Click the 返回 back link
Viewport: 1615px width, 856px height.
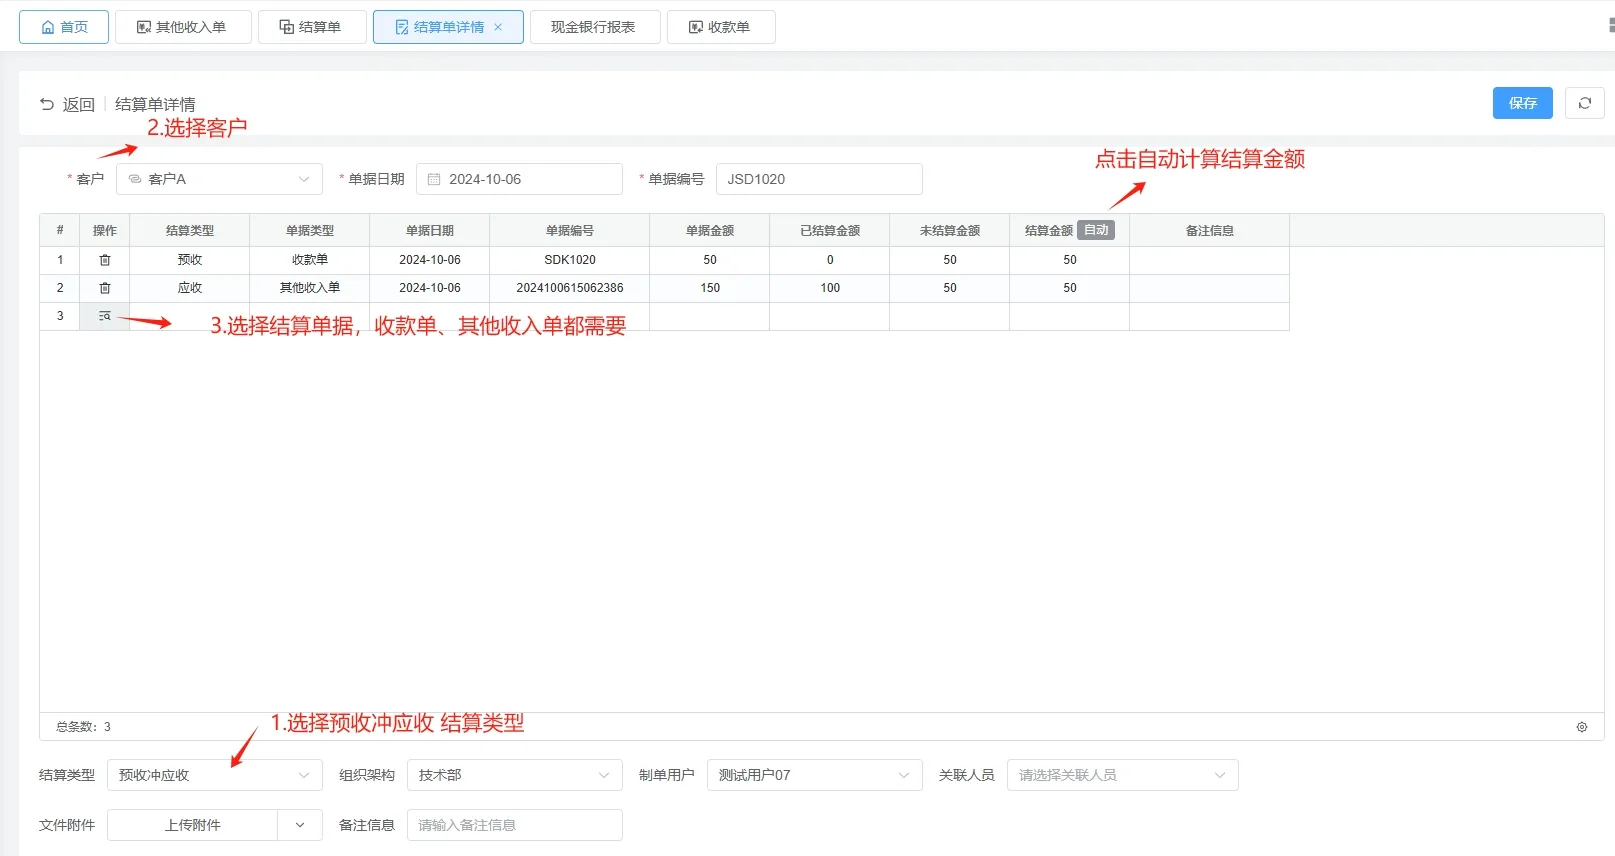[67, 104]
